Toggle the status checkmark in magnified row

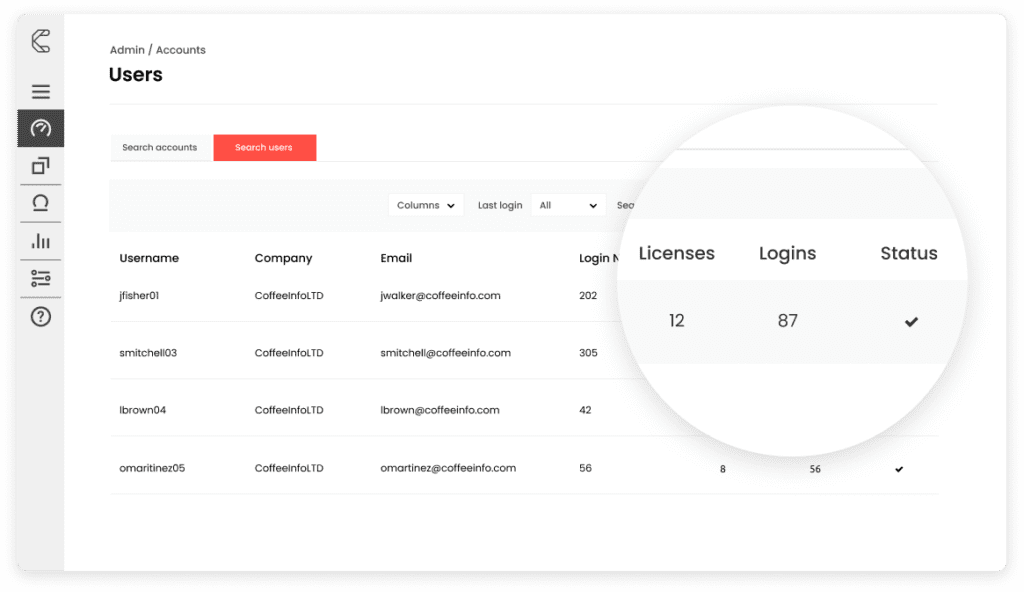911,322
